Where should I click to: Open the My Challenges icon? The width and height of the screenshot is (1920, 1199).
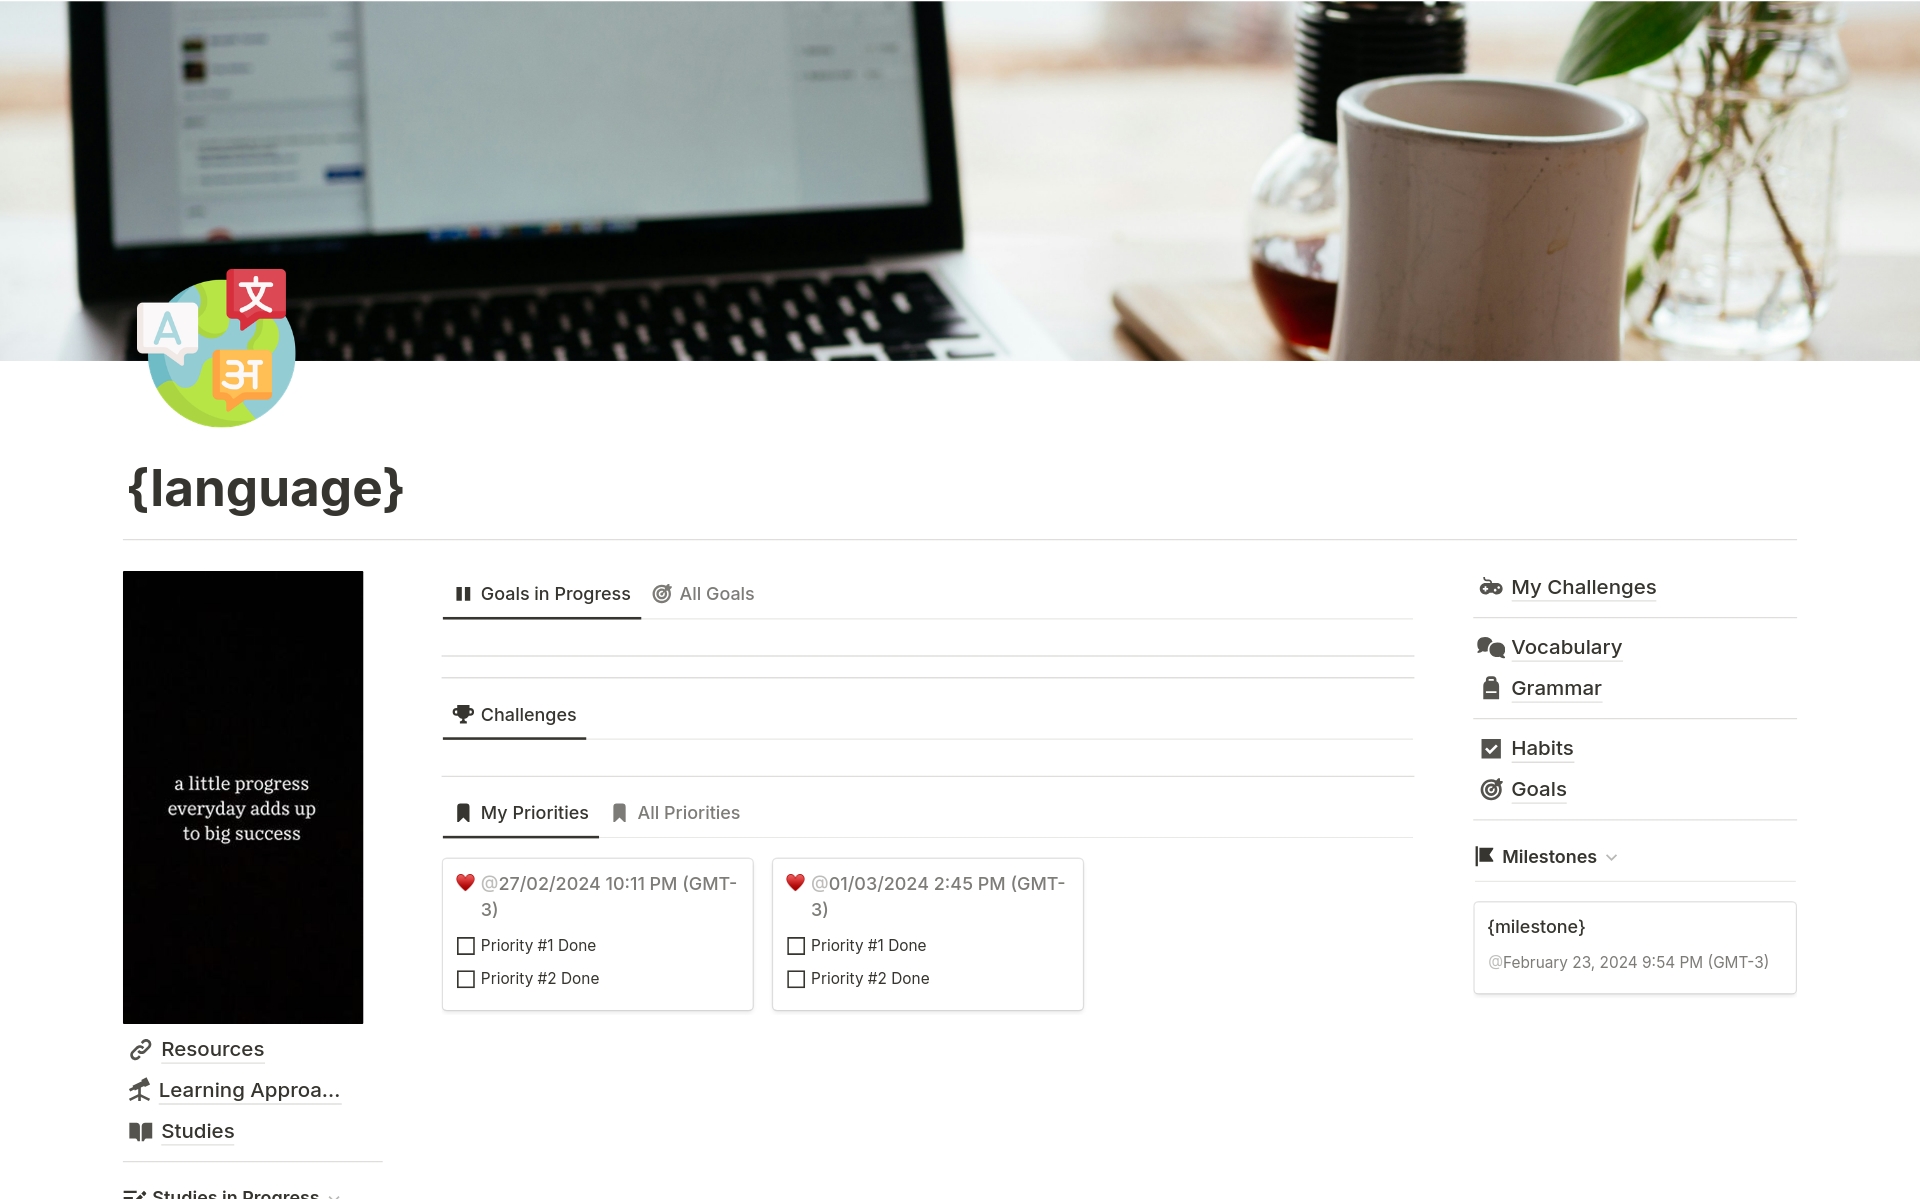click(1492, 586)
